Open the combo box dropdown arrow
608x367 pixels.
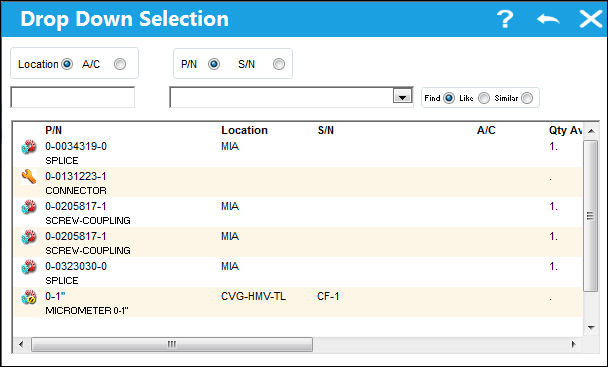[402, 96]
